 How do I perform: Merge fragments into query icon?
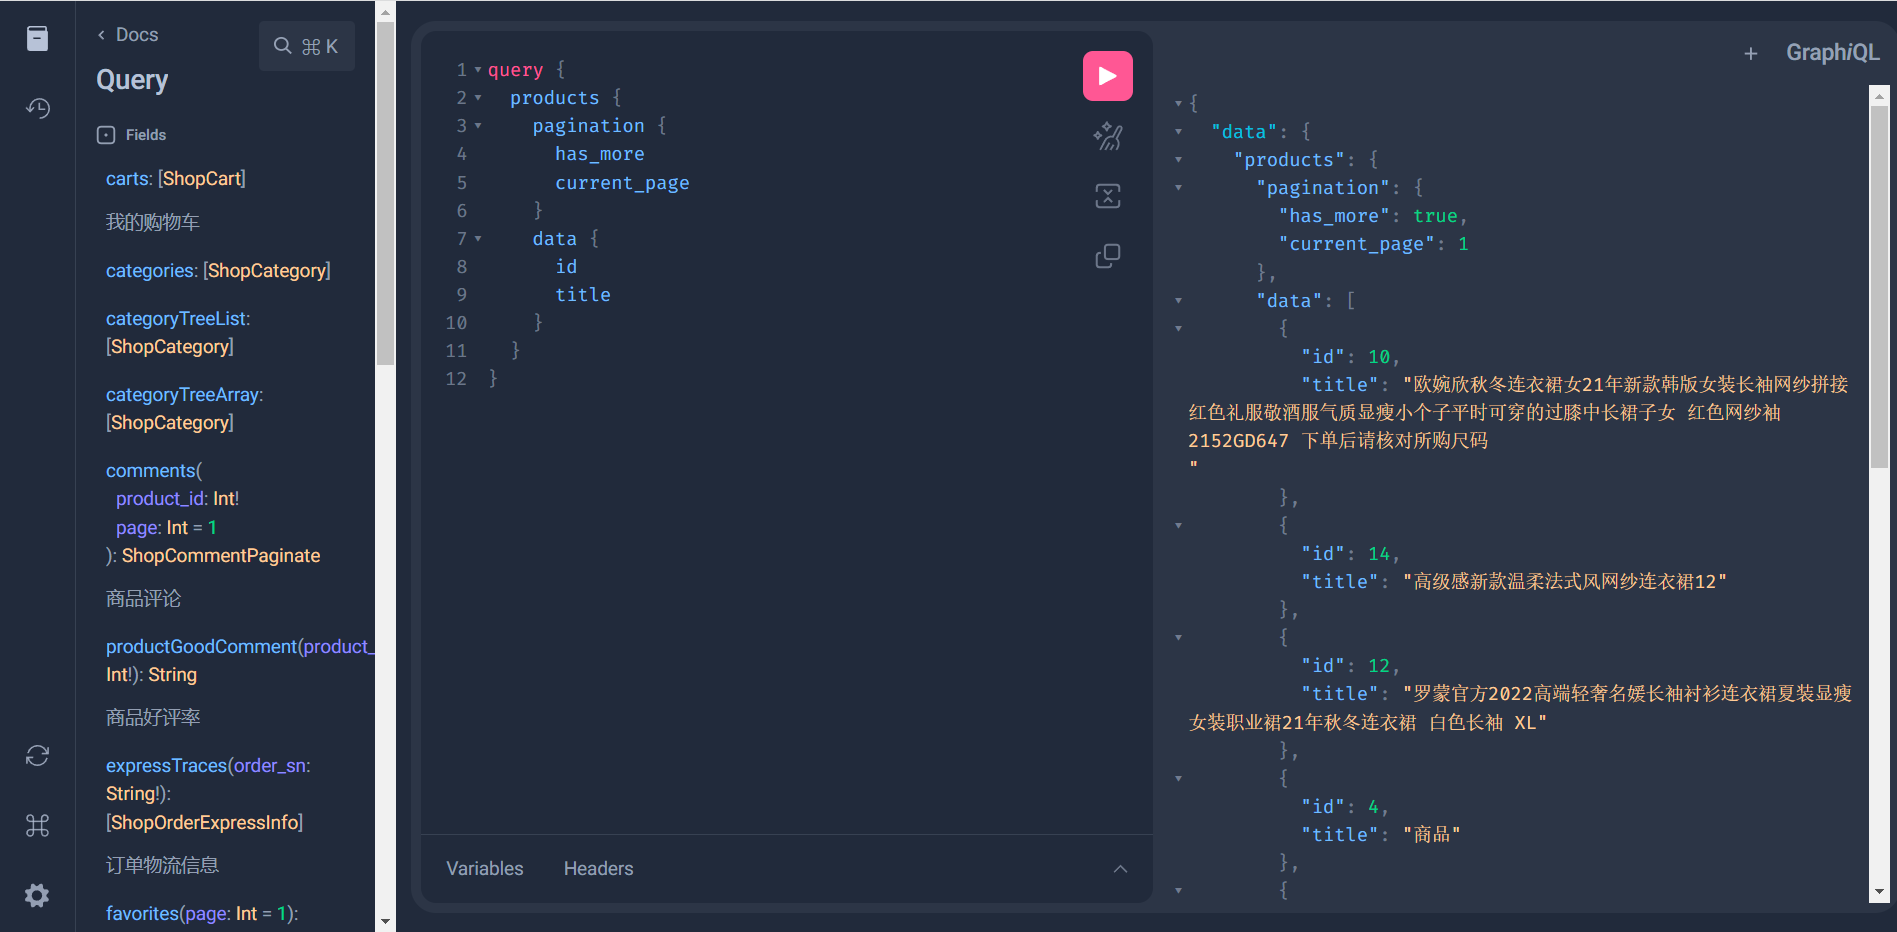[1107, 196]
